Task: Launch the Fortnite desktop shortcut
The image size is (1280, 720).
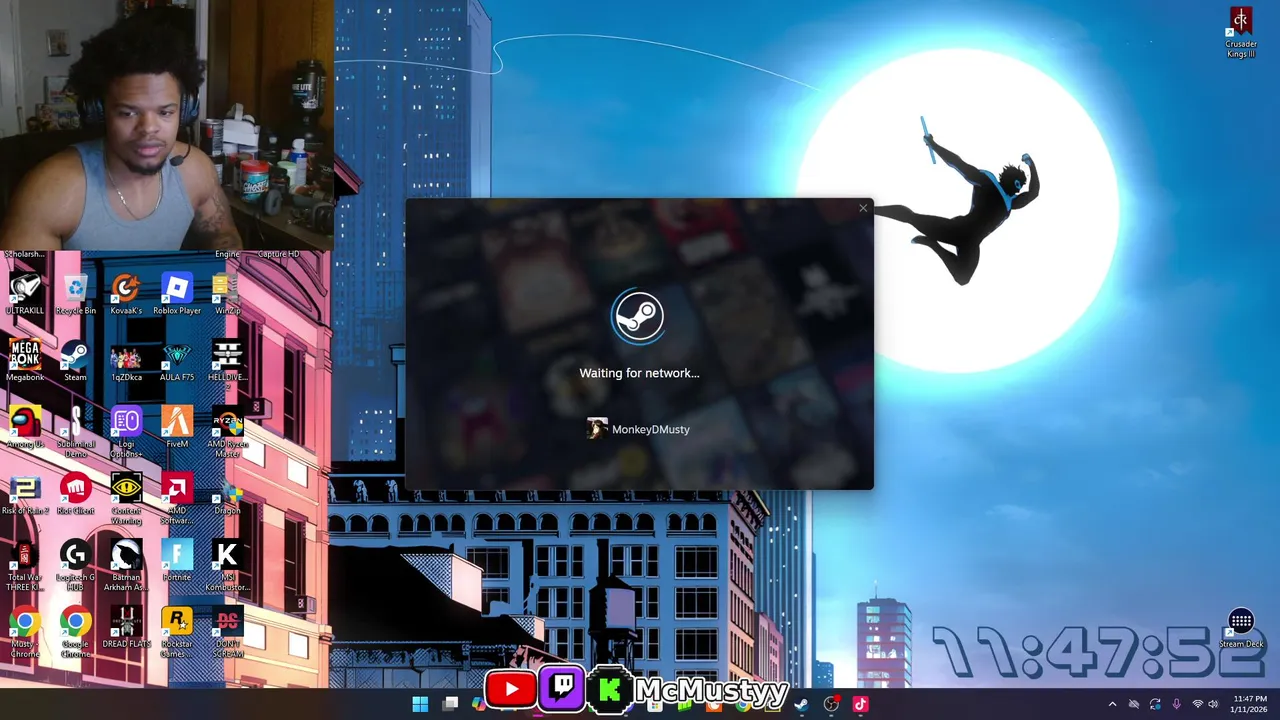Action: (177, 562)
